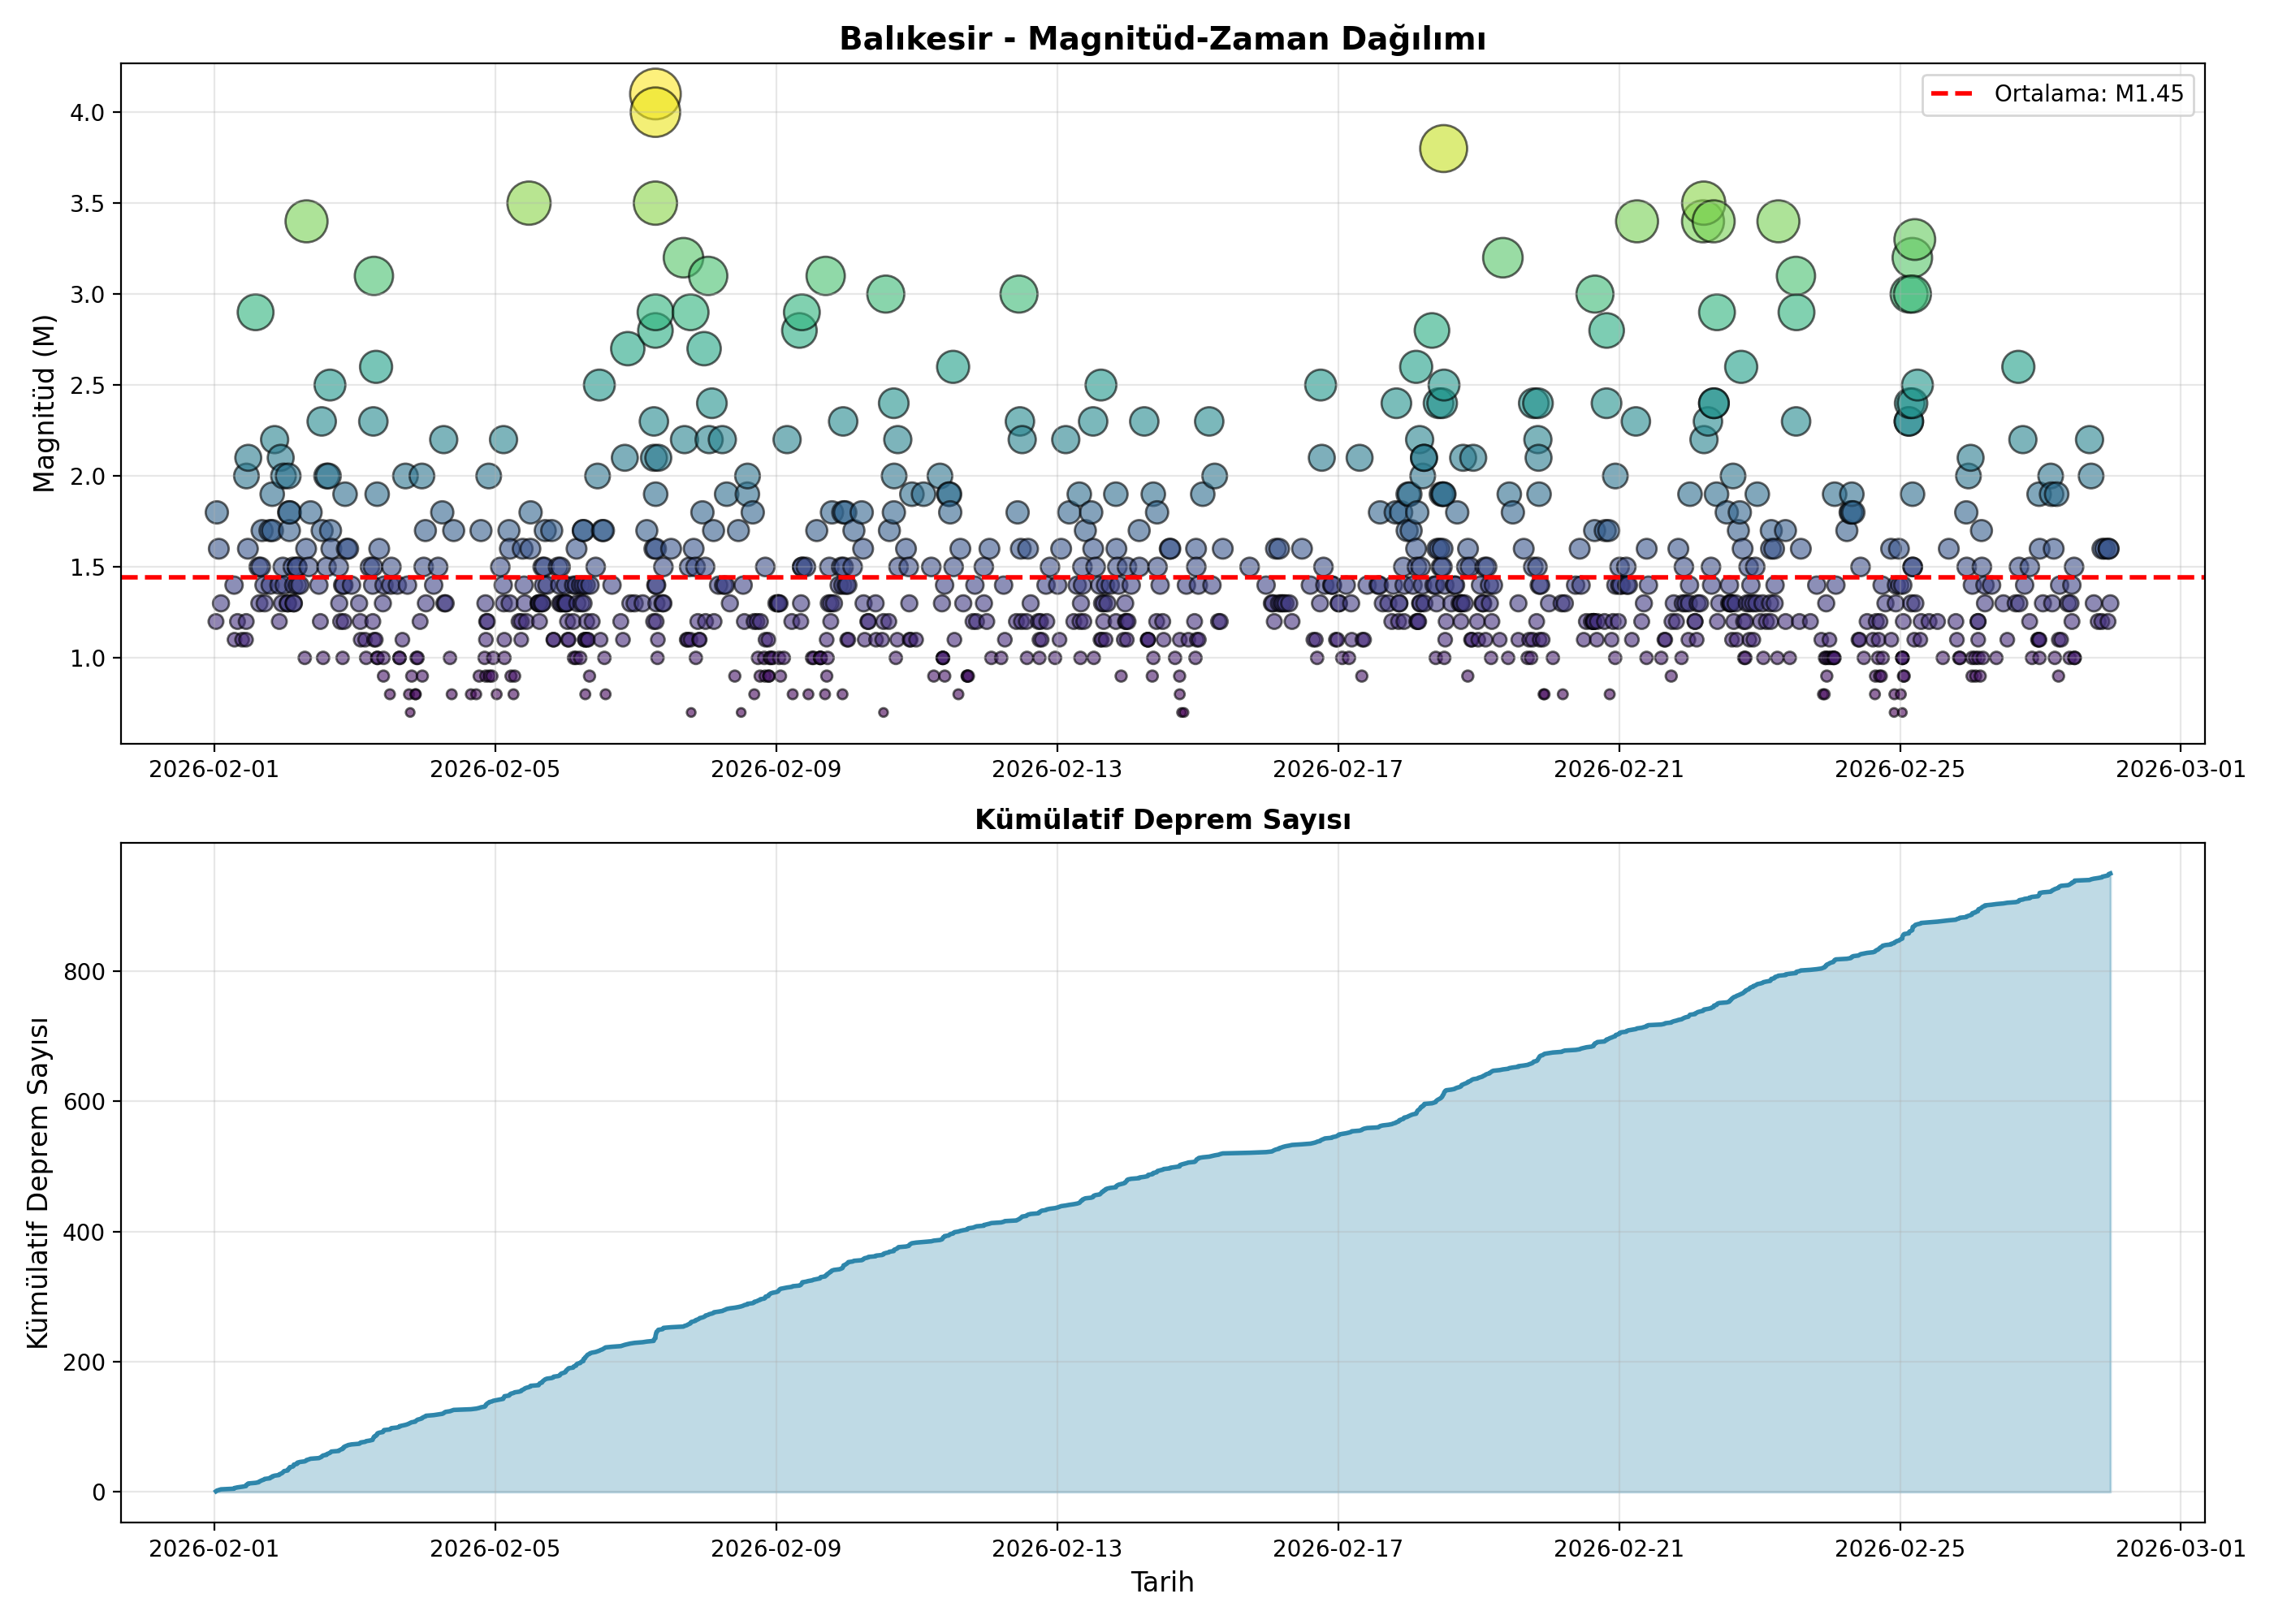Select the 800 tick on the cumulative axis

pos(85,972)
